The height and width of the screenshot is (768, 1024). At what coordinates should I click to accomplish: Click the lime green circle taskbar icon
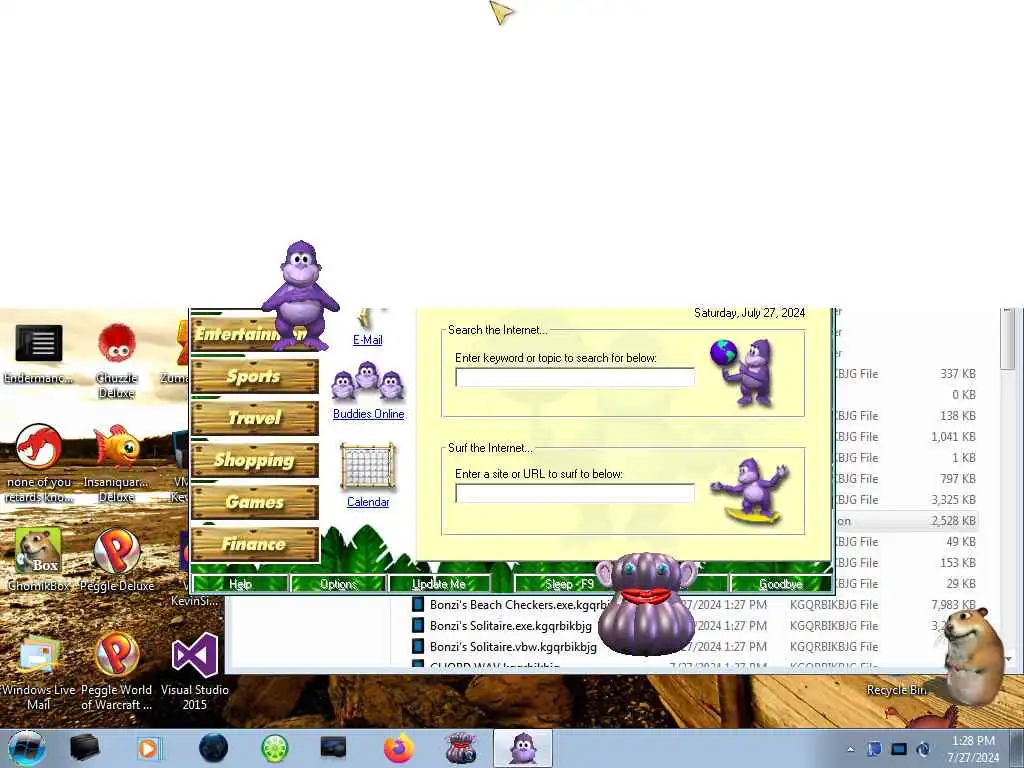point(275,748)
